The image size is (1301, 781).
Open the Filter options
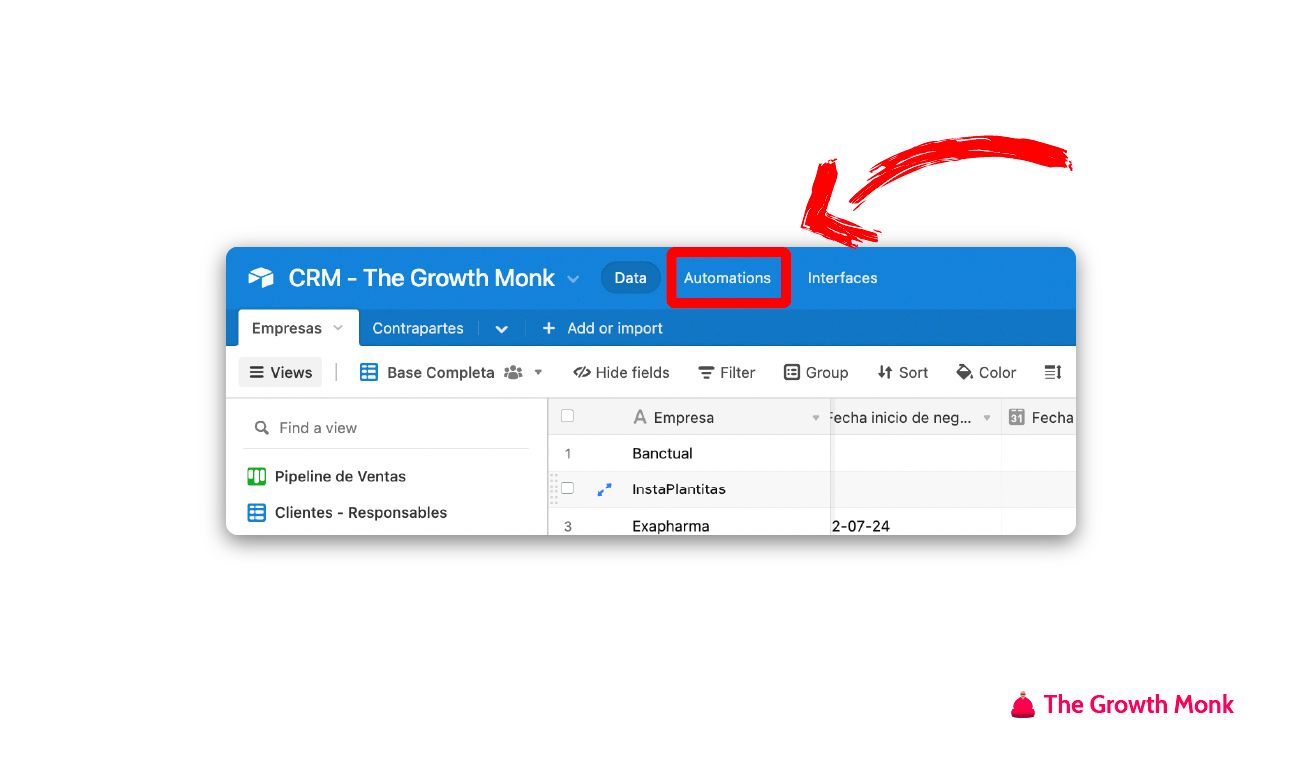(x=727, y=372)
